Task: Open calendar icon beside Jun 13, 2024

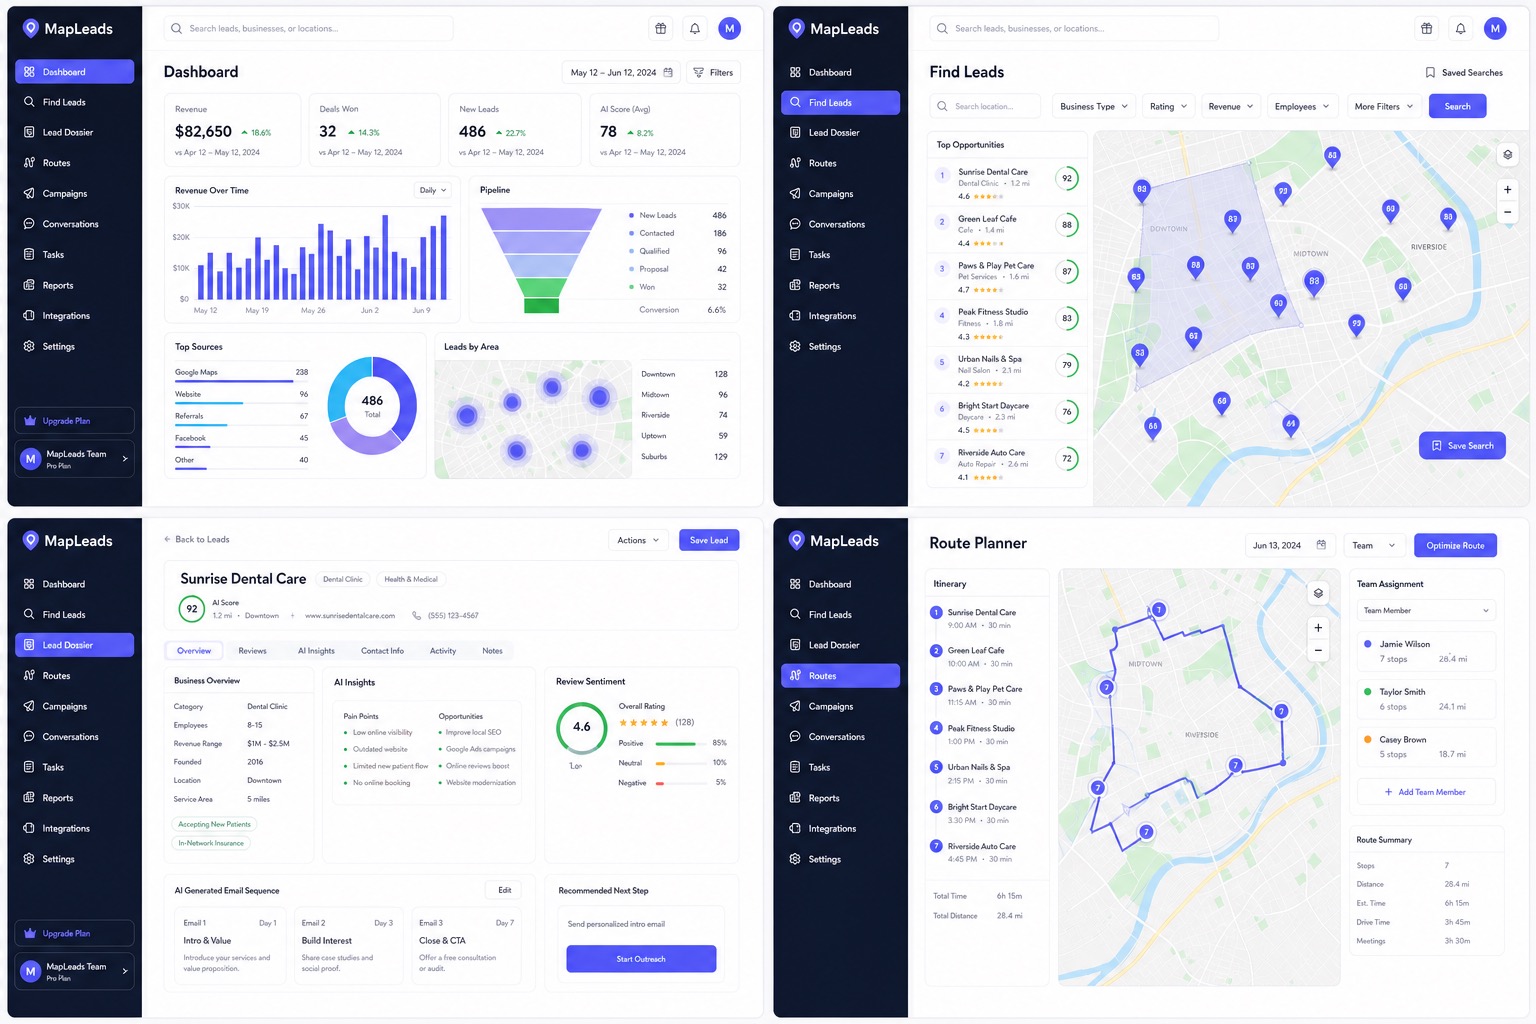Action: [1321, 545]
